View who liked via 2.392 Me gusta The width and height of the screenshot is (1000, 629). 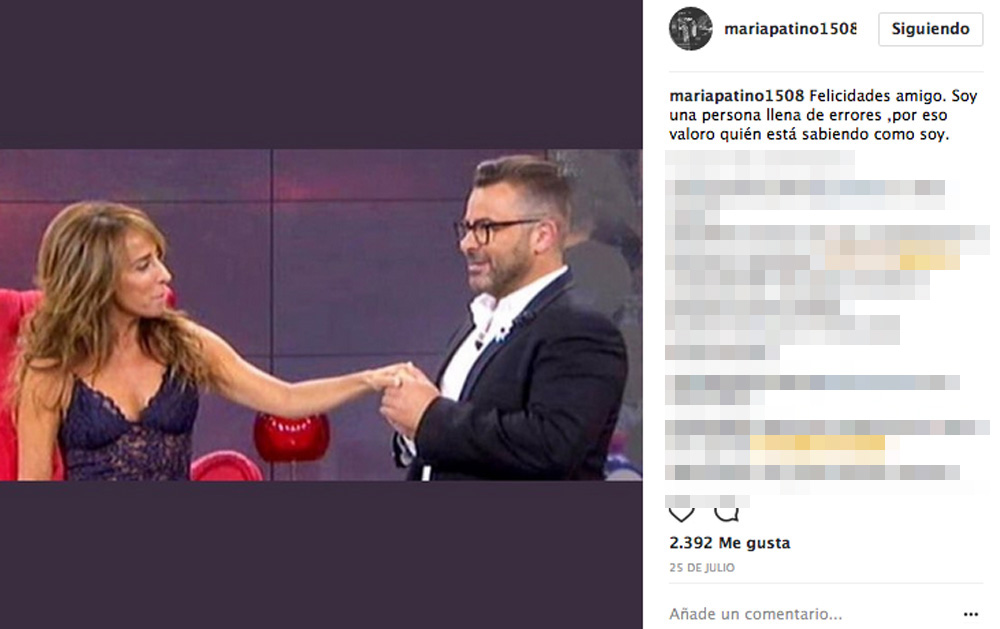tap(730, 543)
